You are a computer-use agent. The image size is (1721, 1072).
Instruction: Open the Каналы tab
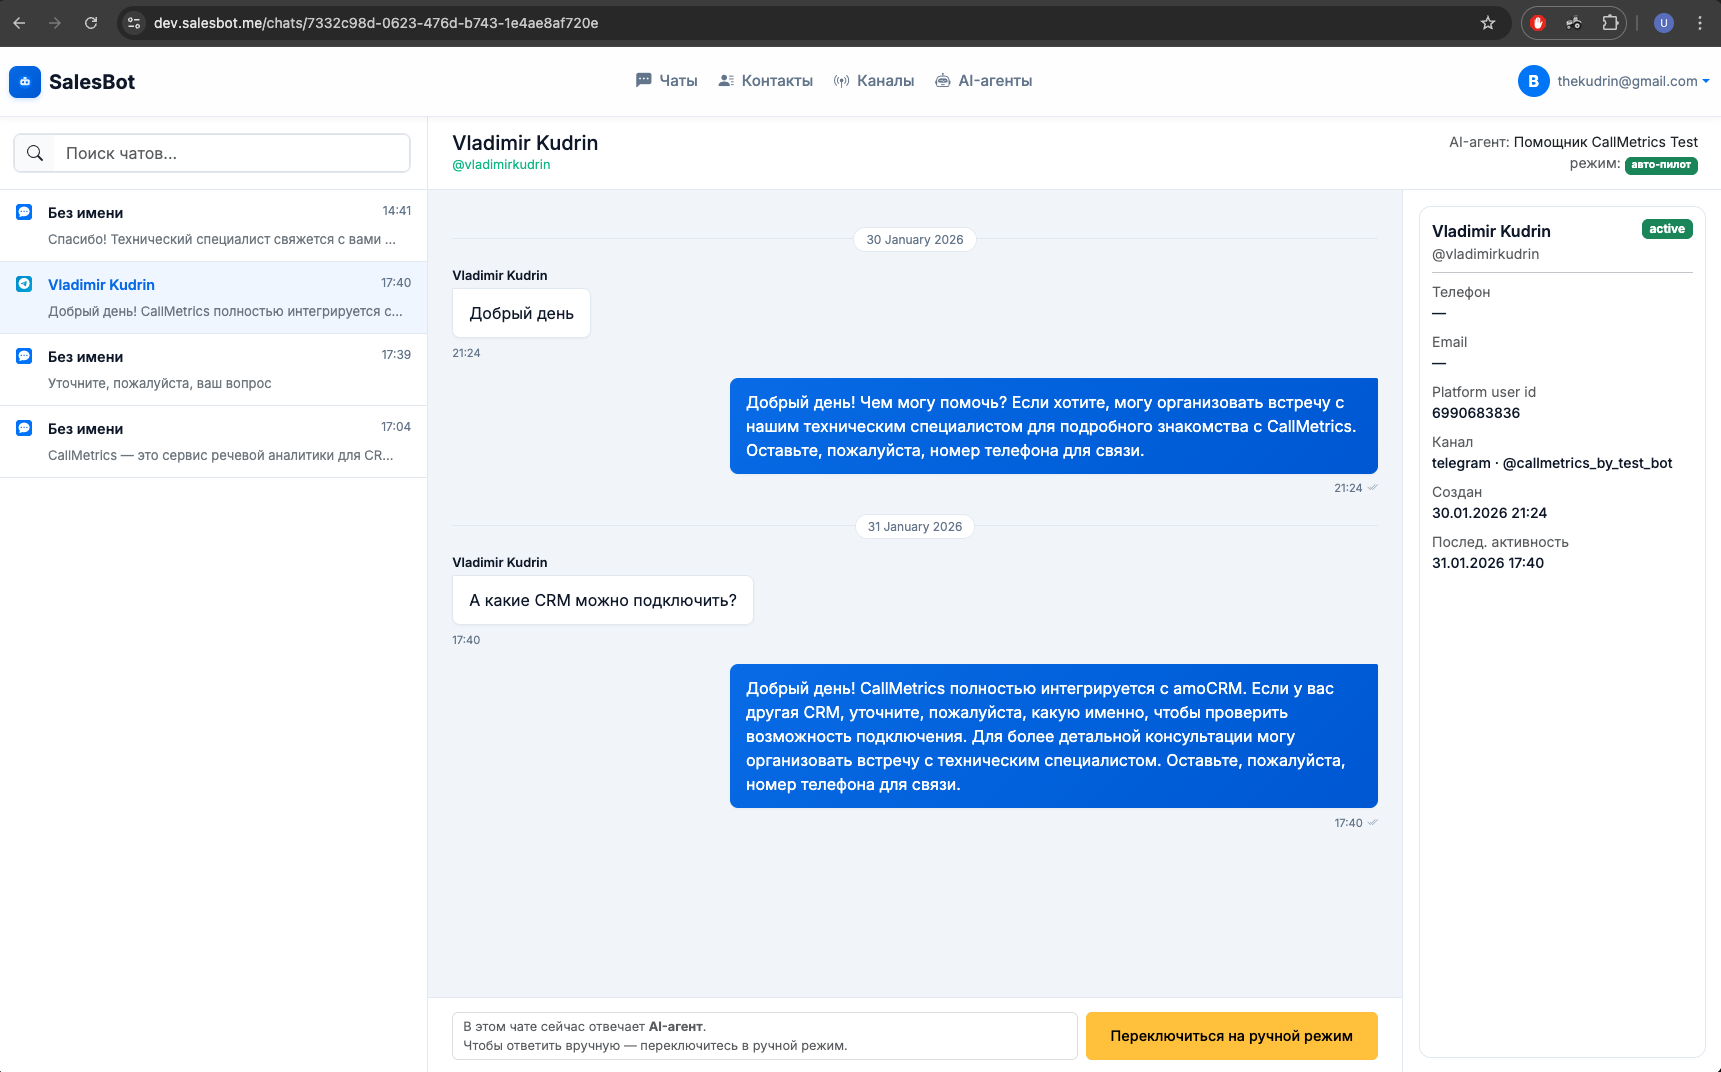coord(874,81)
